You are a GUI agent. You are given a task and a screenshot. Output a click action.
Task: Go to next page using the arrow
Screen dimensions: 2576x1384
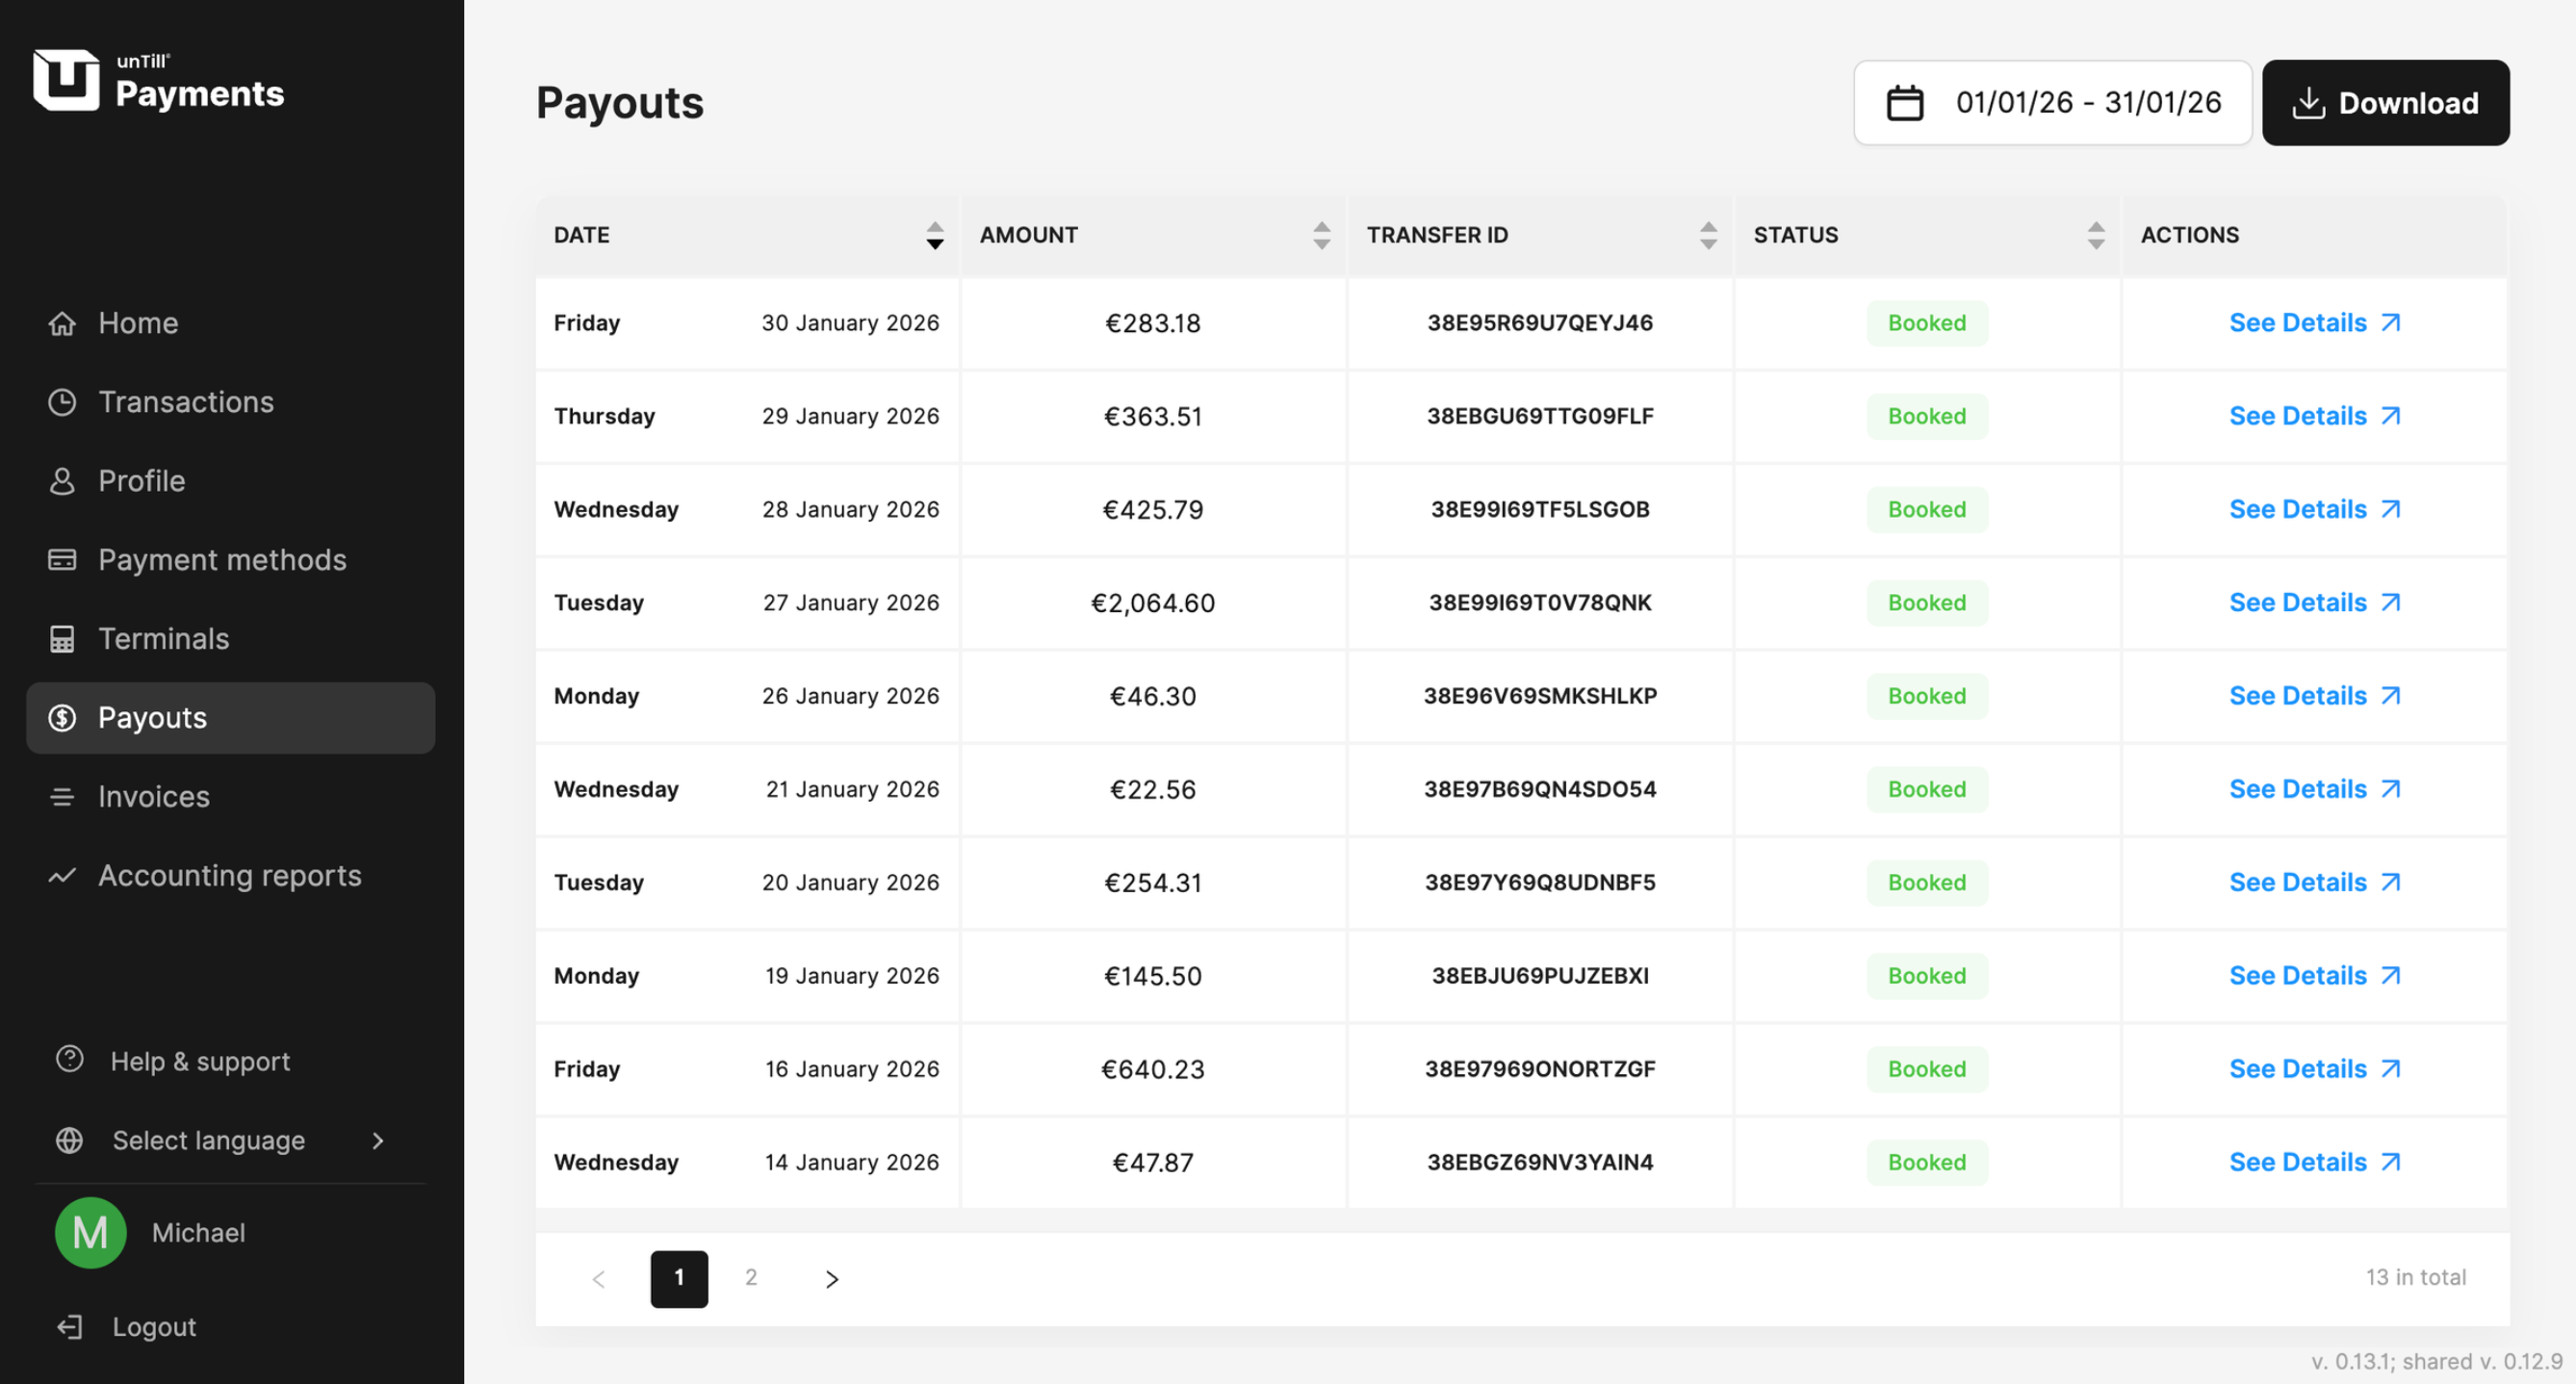831,1279
